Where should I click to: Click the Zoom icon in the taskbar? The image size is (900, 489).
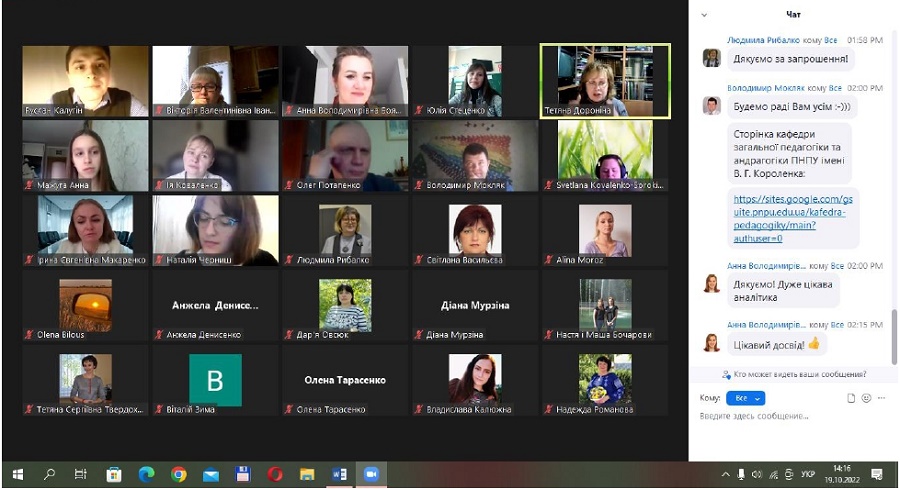coord(370,474)
